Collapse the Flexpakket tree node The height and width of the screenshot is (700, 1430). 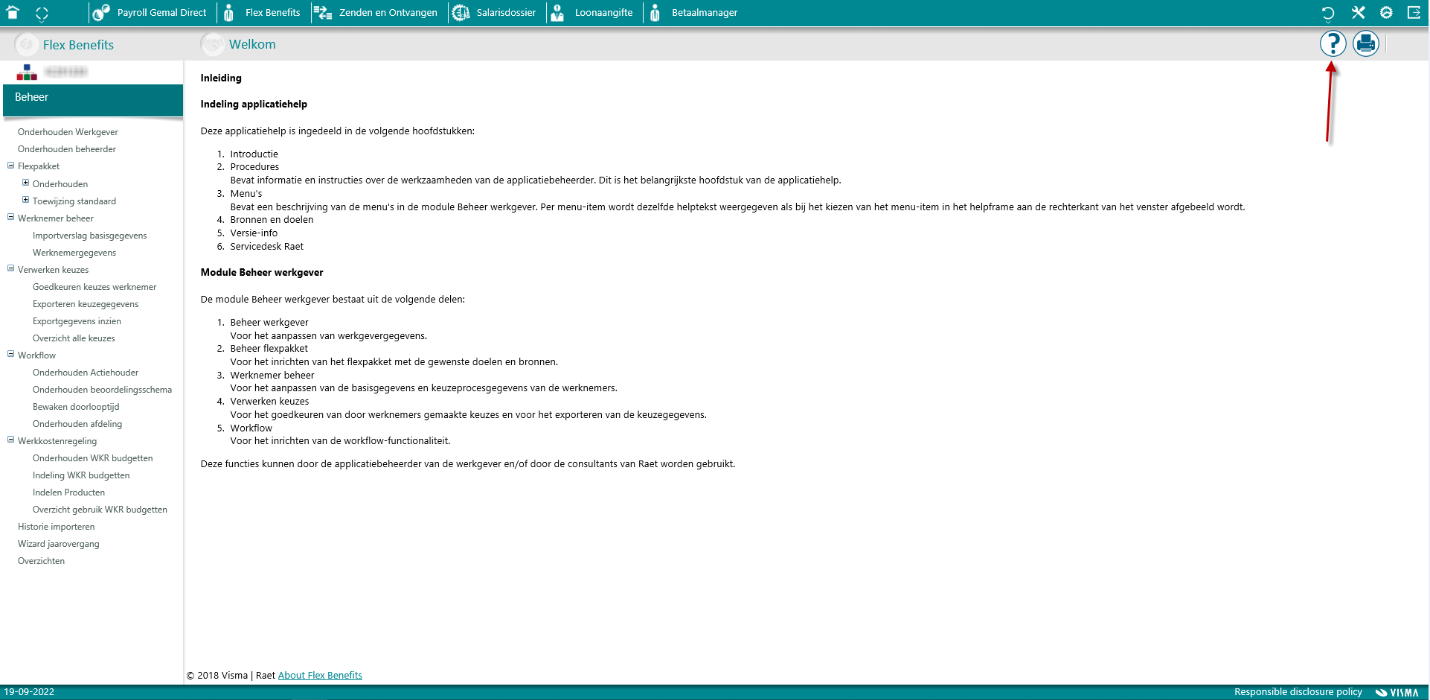click(x=10, y=165)
